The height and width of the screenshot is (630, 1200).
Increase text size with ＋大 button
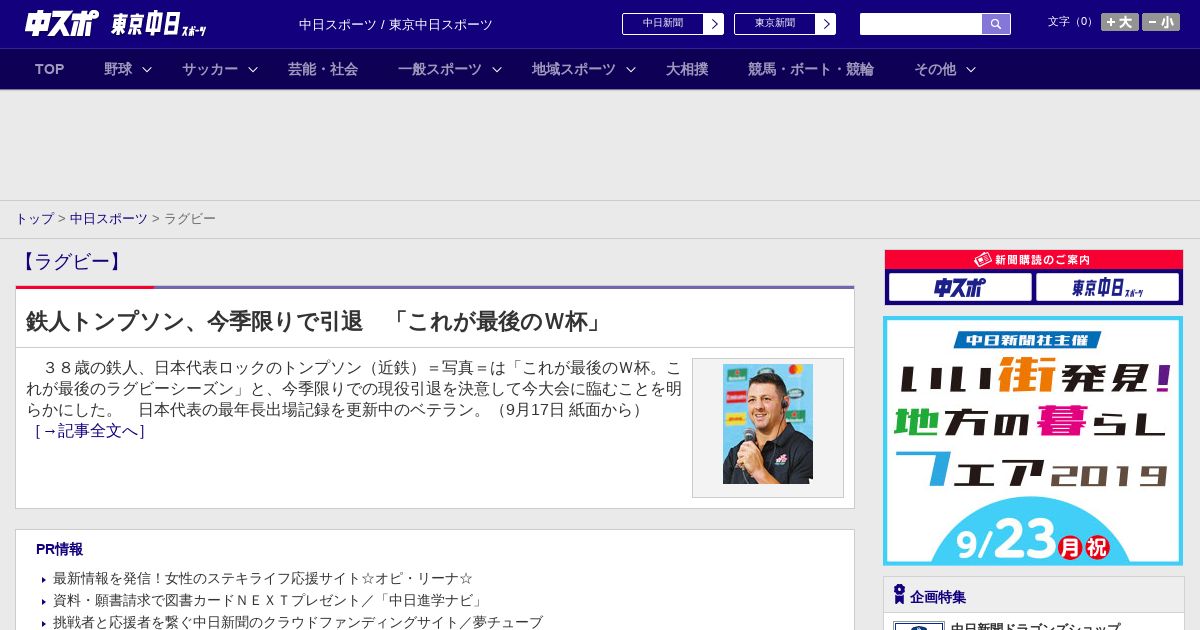(1120, 22)
